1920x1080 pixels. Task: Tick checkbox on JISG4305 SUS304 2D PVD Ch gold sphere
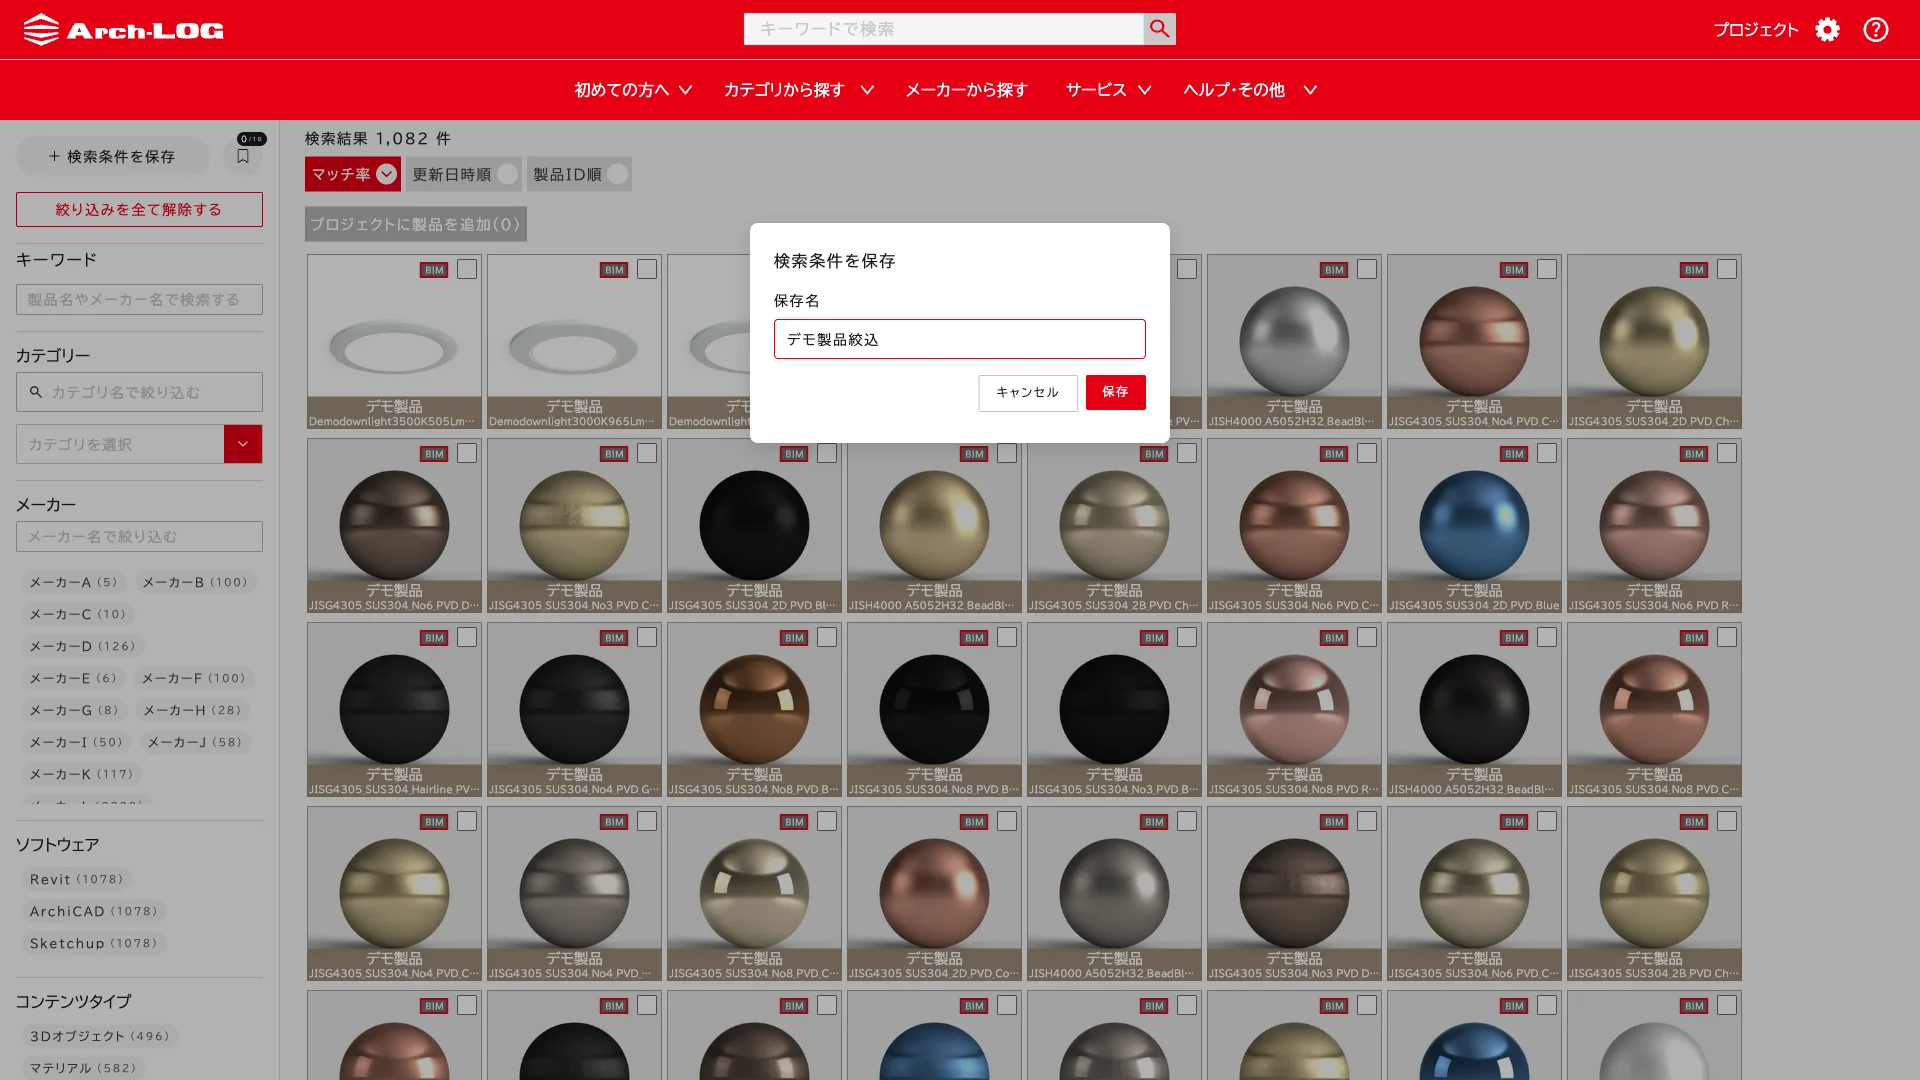1727,269
